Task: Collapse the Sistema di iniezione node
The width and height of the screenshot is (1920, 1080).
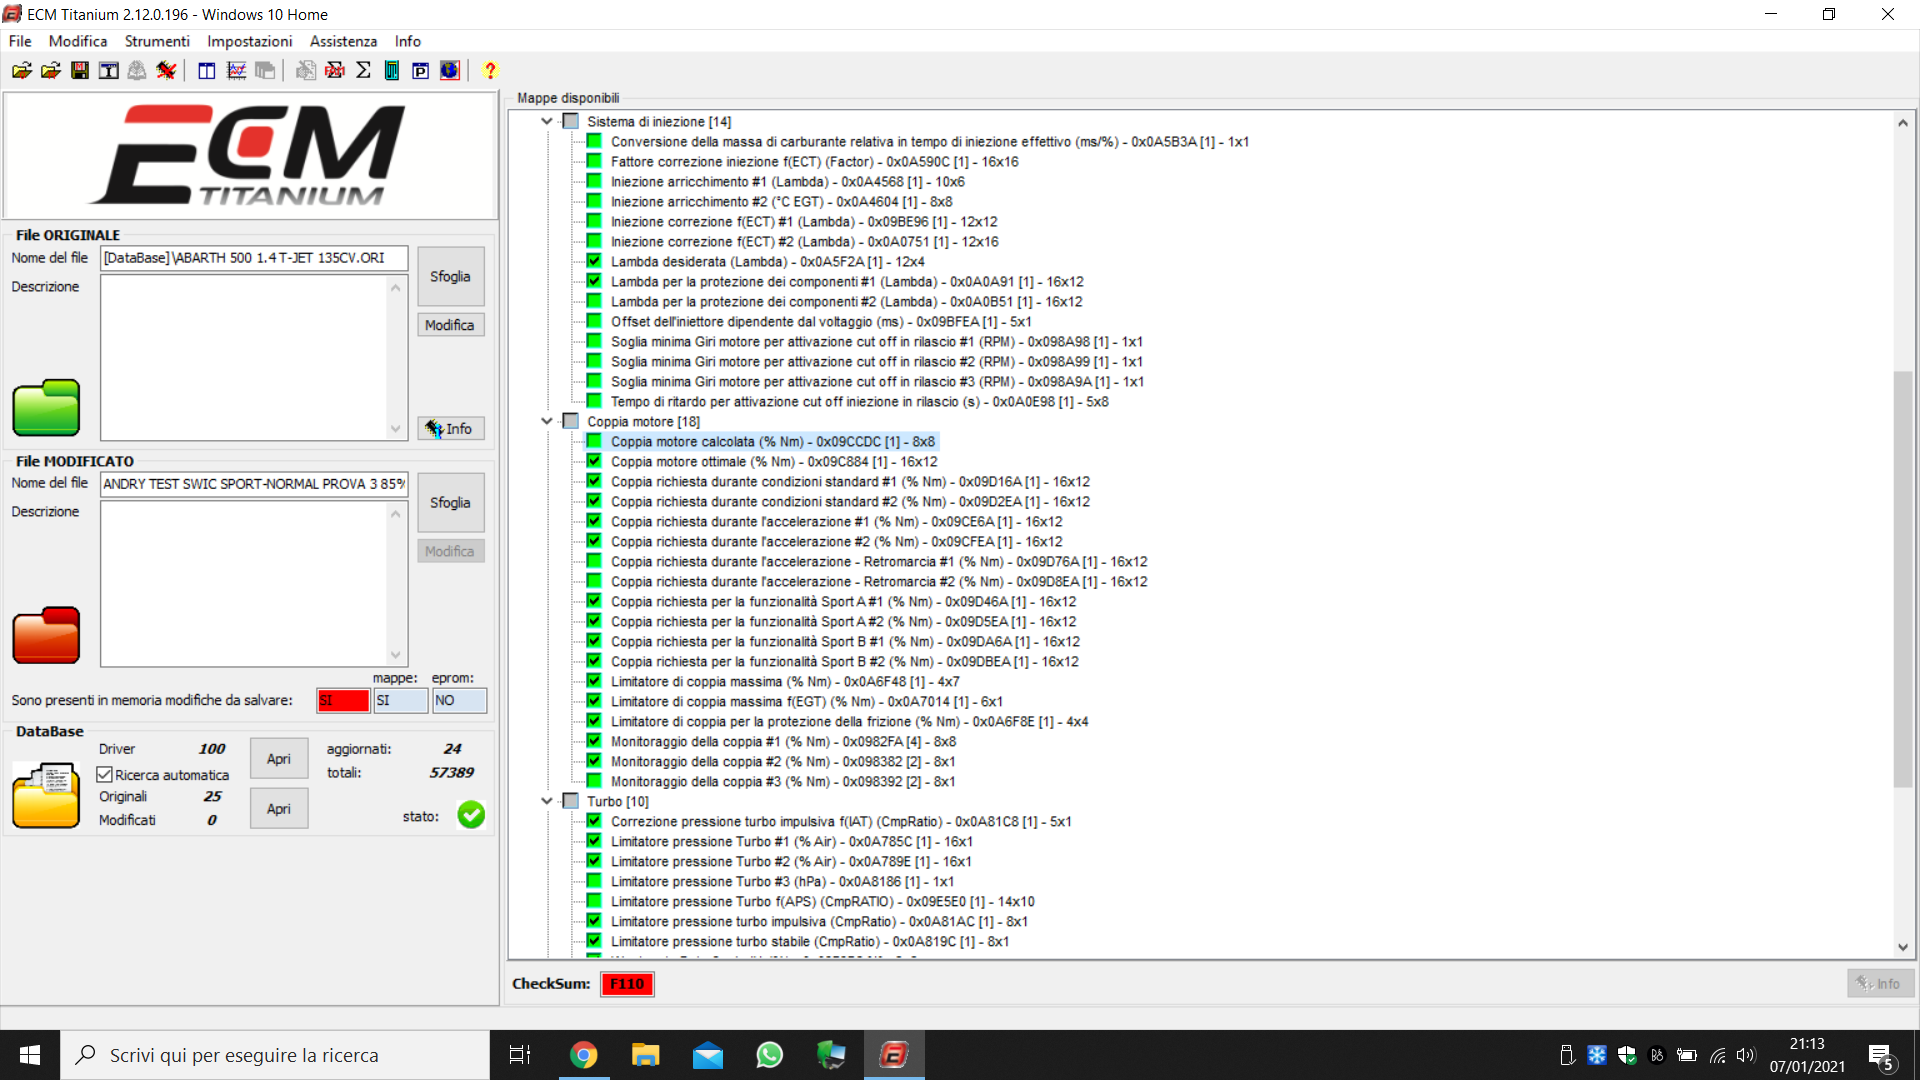Action: point(547,121)
